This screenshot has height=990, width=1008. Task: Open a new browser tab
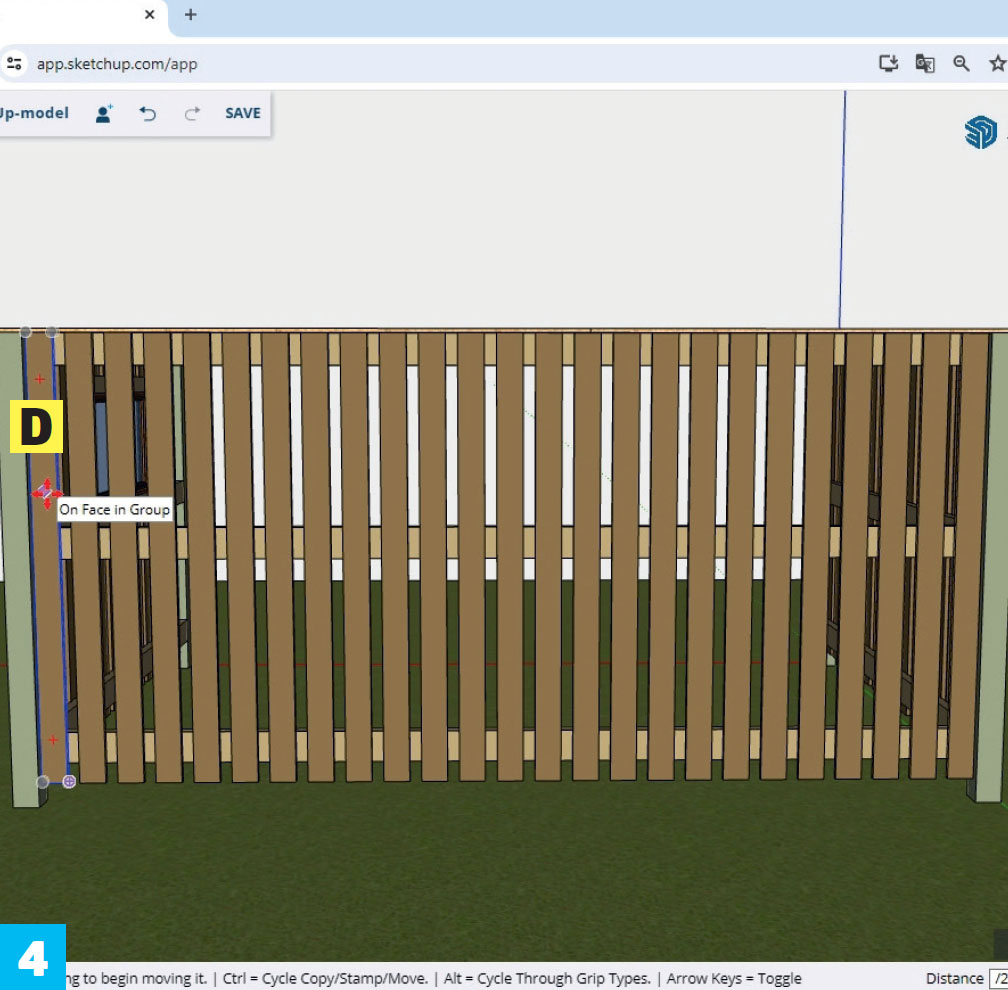(191, 15)
